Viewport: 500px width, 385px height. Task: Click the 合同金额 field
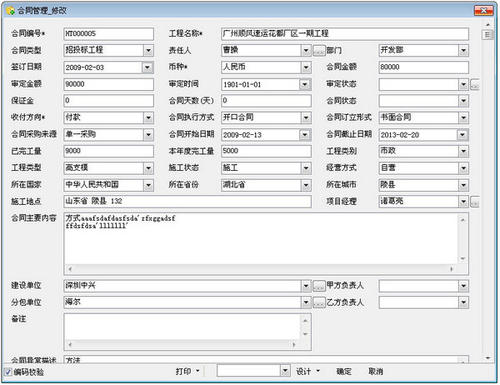coord(424,67)
